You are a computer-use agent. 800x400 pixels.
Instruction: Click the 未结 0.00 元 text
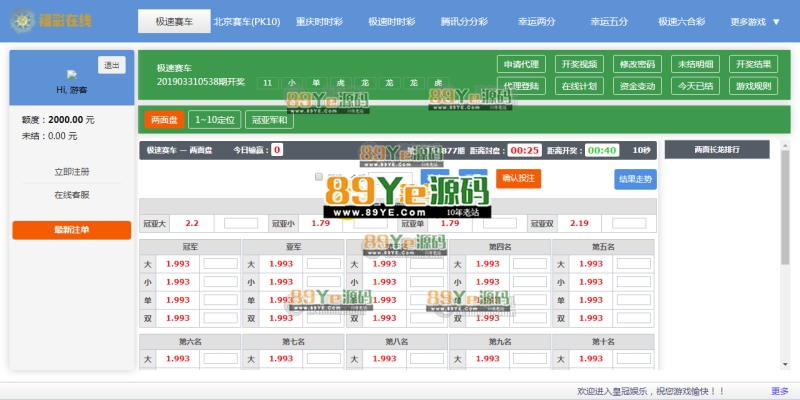[x=49, y=136]
